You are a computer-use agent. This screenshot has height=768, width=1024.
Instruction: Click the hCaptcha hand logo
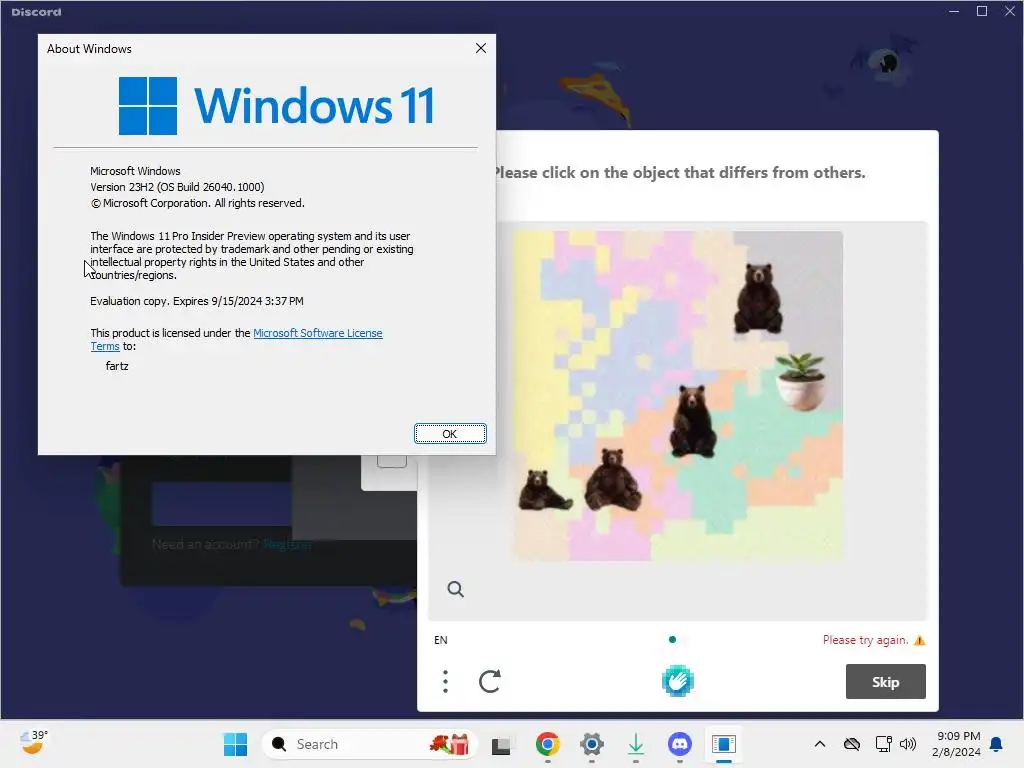677,681
